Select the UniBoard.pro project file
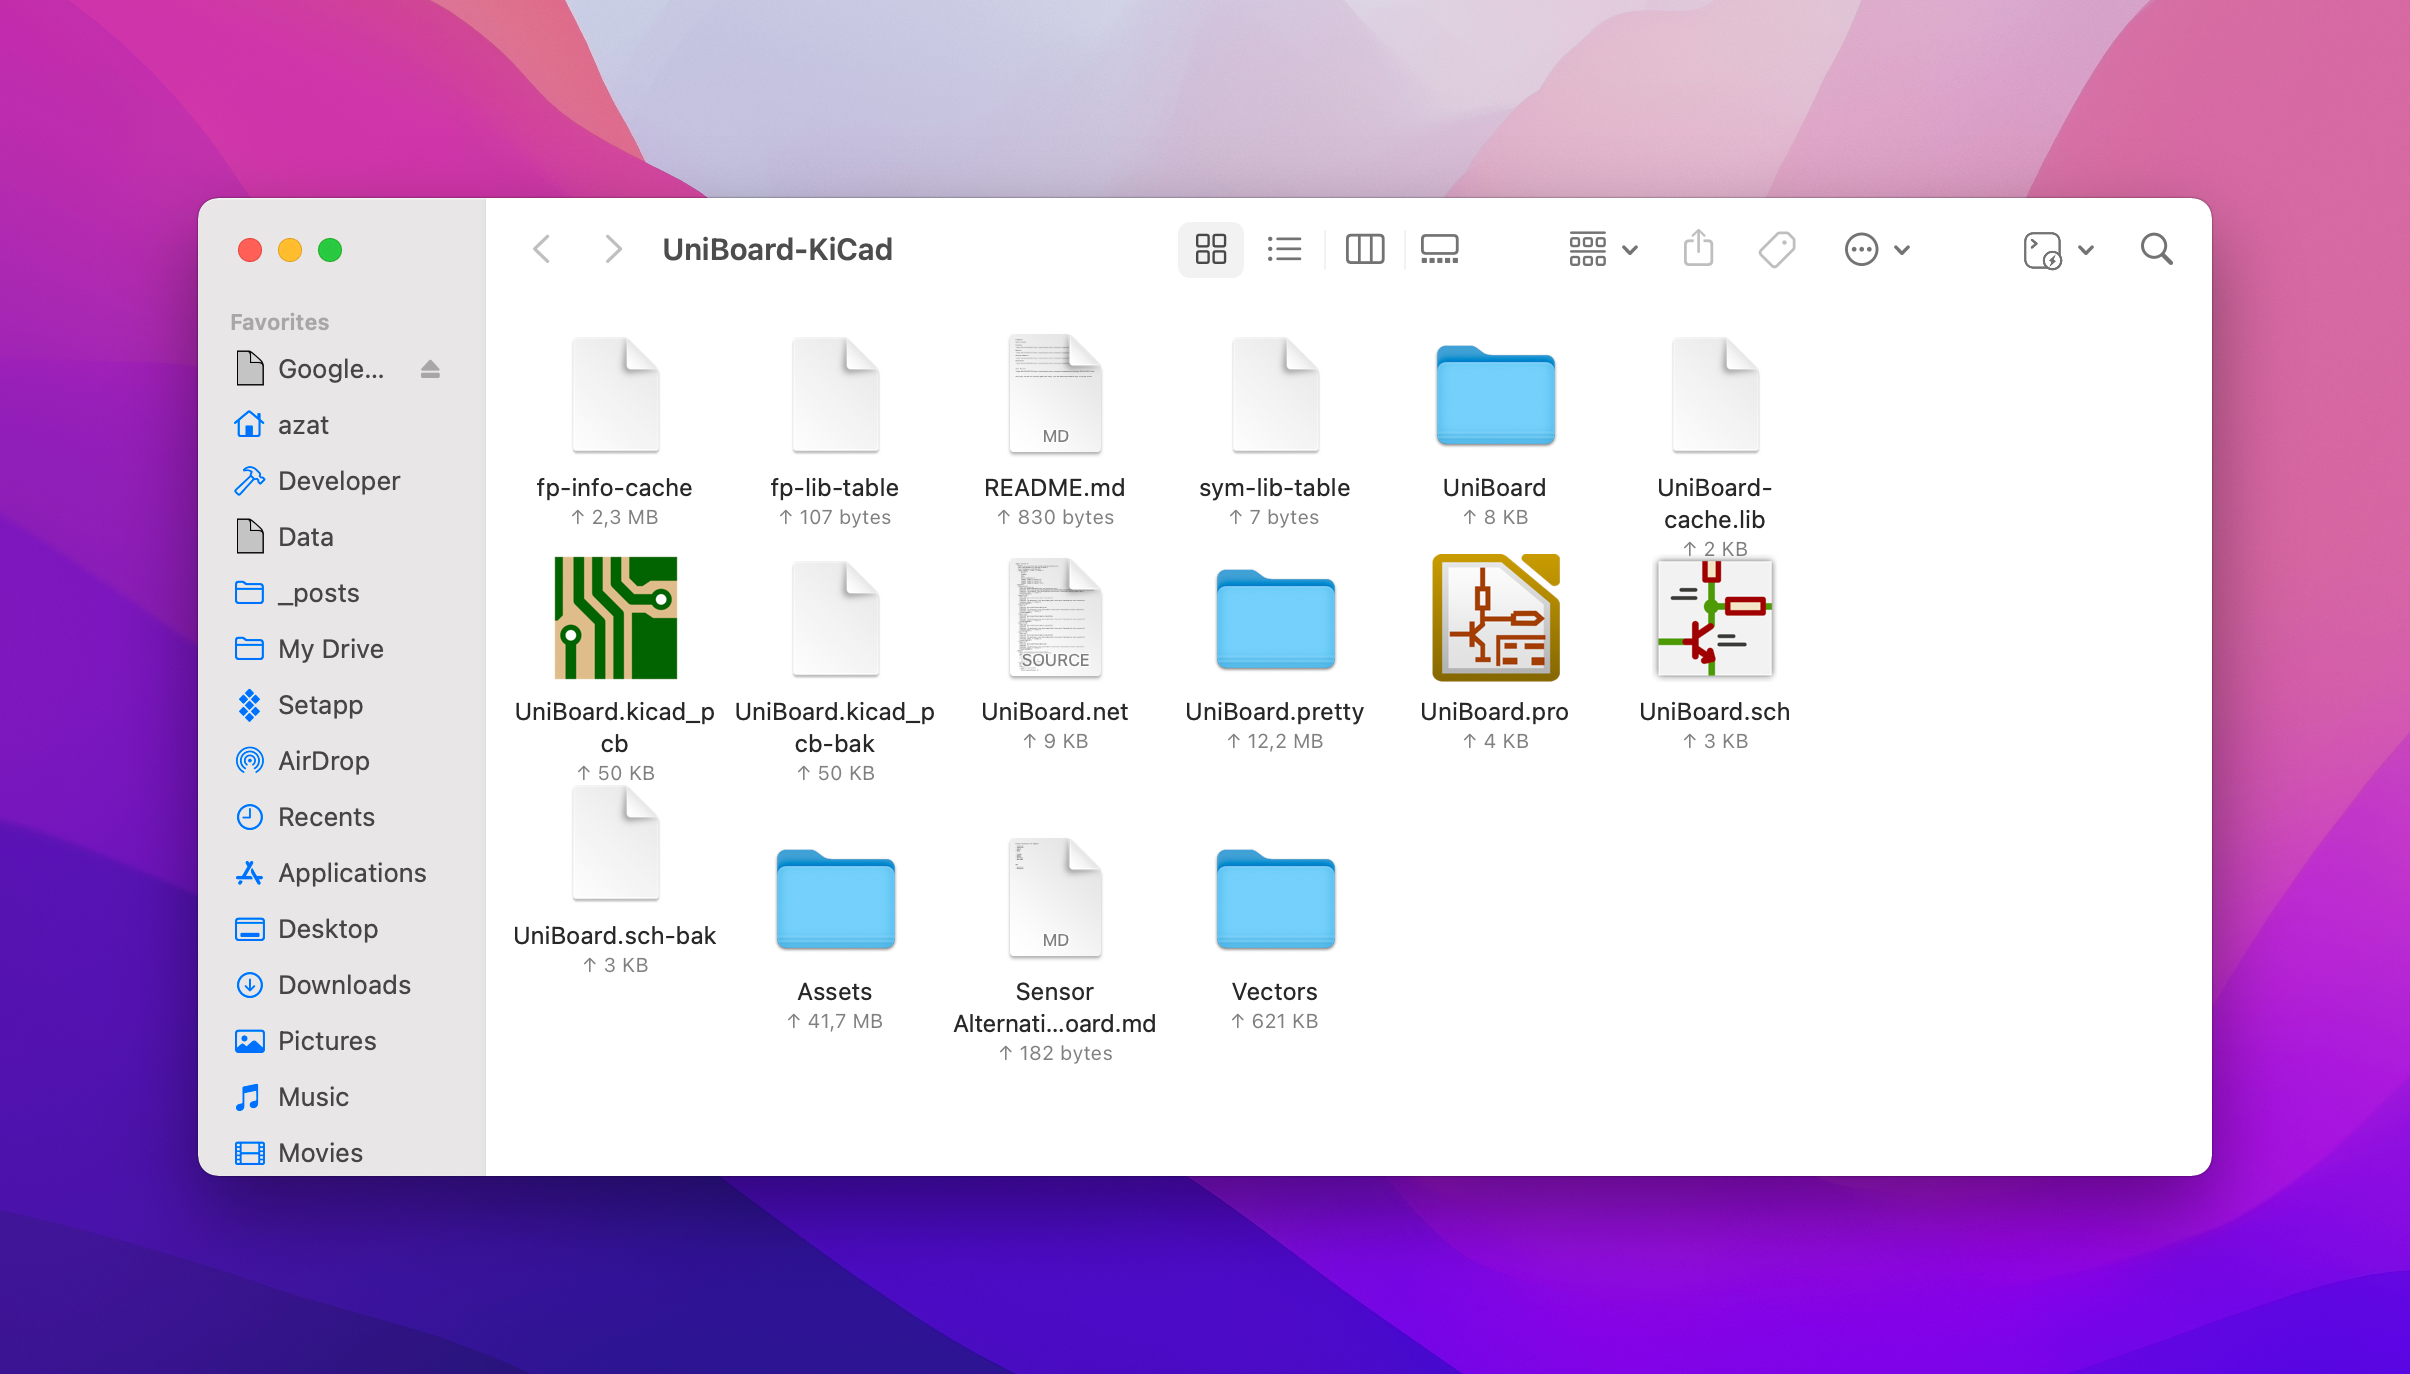 (1495, 618)
